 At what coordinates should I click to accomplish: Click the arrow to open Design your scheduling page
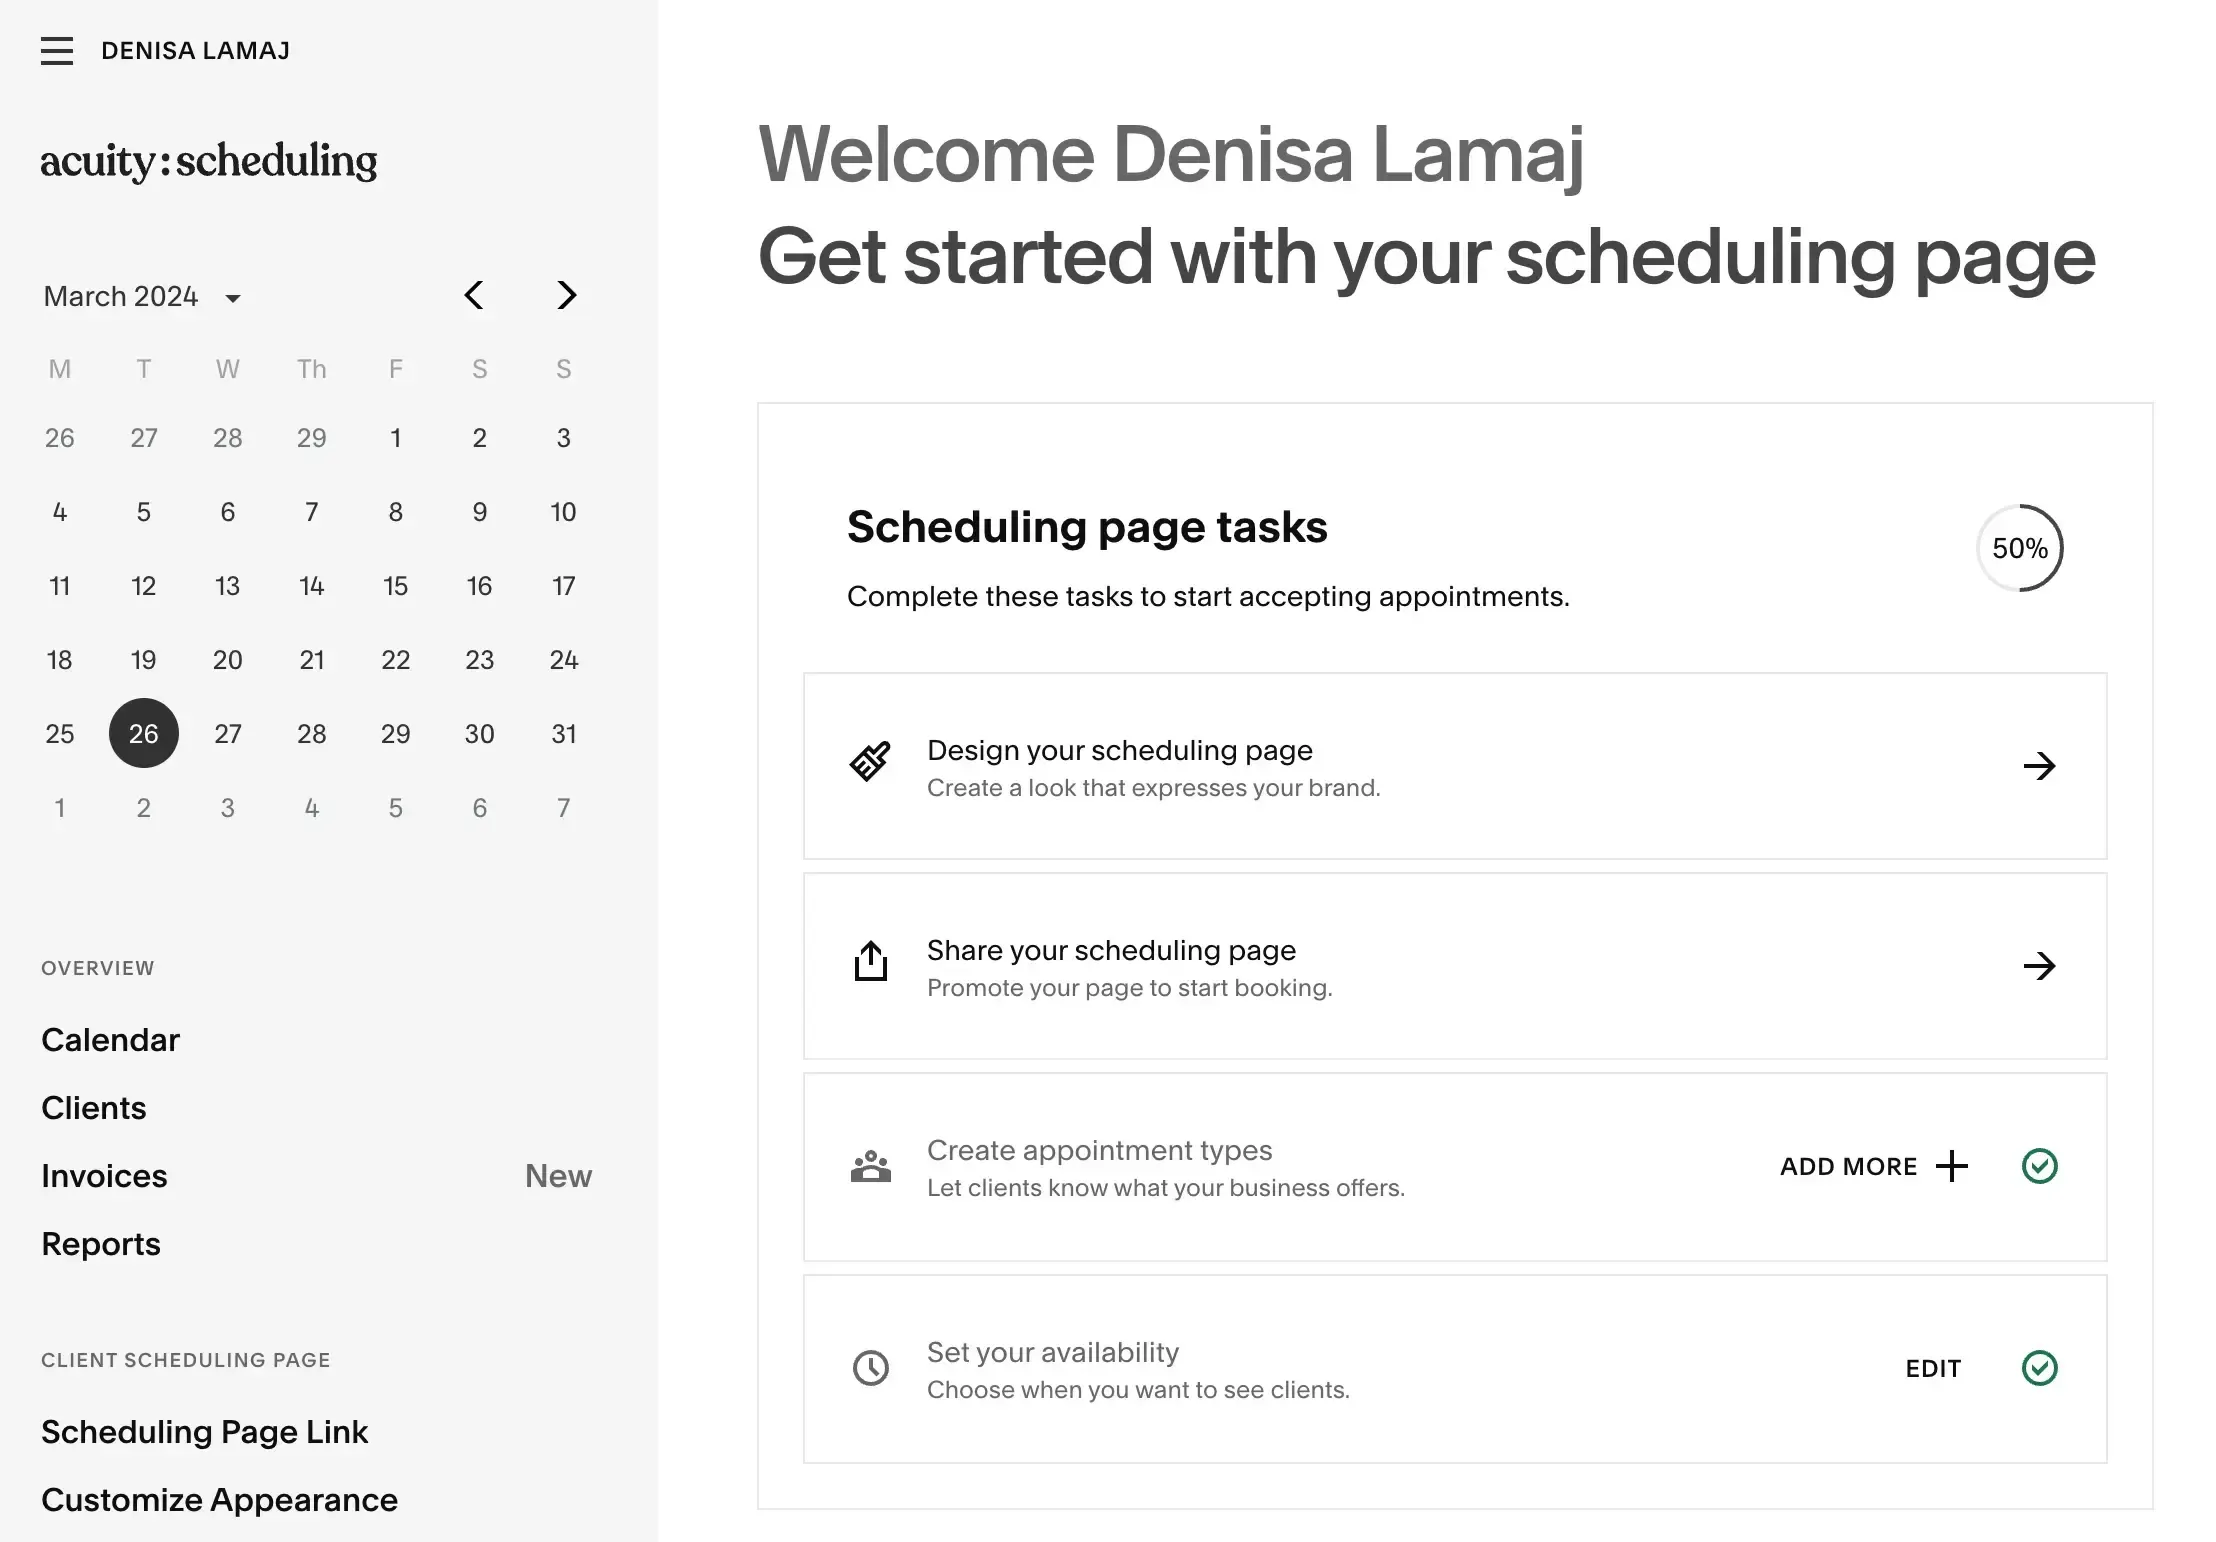pyautogui.click(x=2041, y=766)
